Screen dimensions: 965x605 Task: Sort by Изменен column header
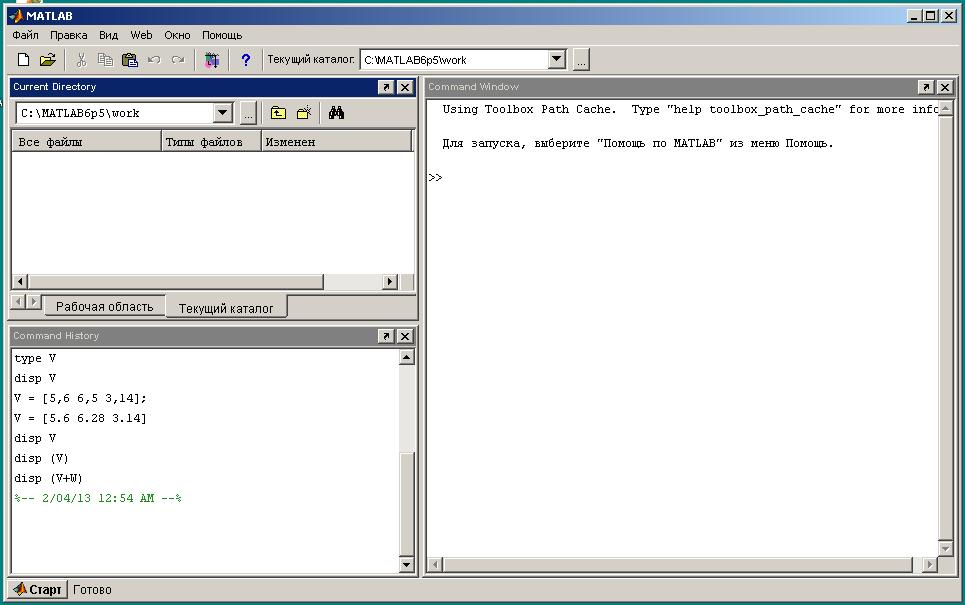point(336,142)
